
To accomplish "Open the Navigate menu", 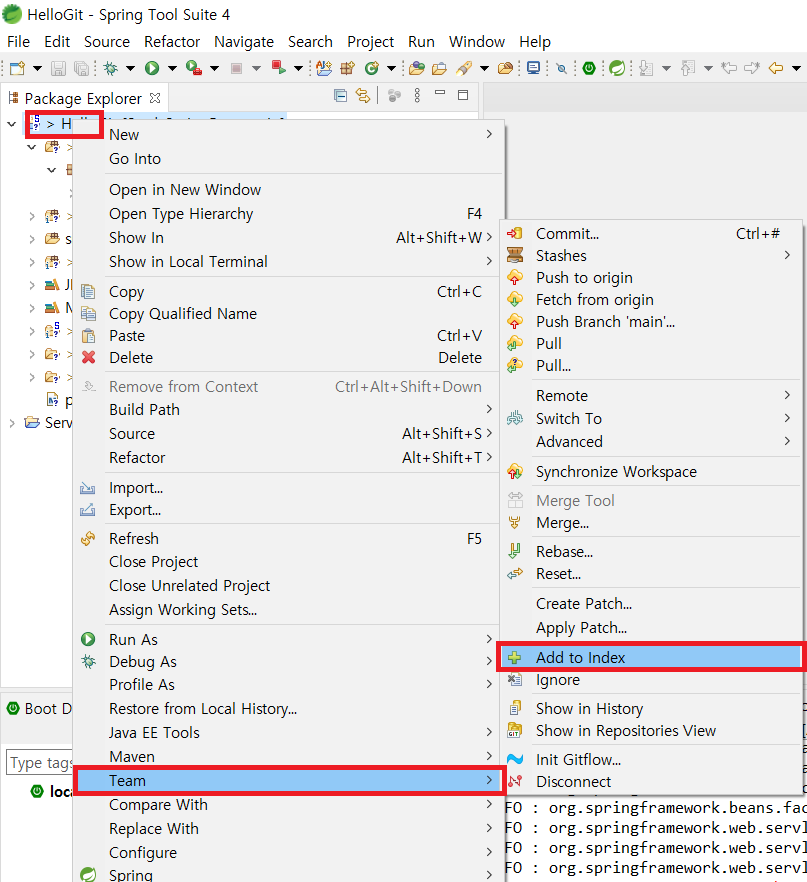I will [x=244, y=42].
